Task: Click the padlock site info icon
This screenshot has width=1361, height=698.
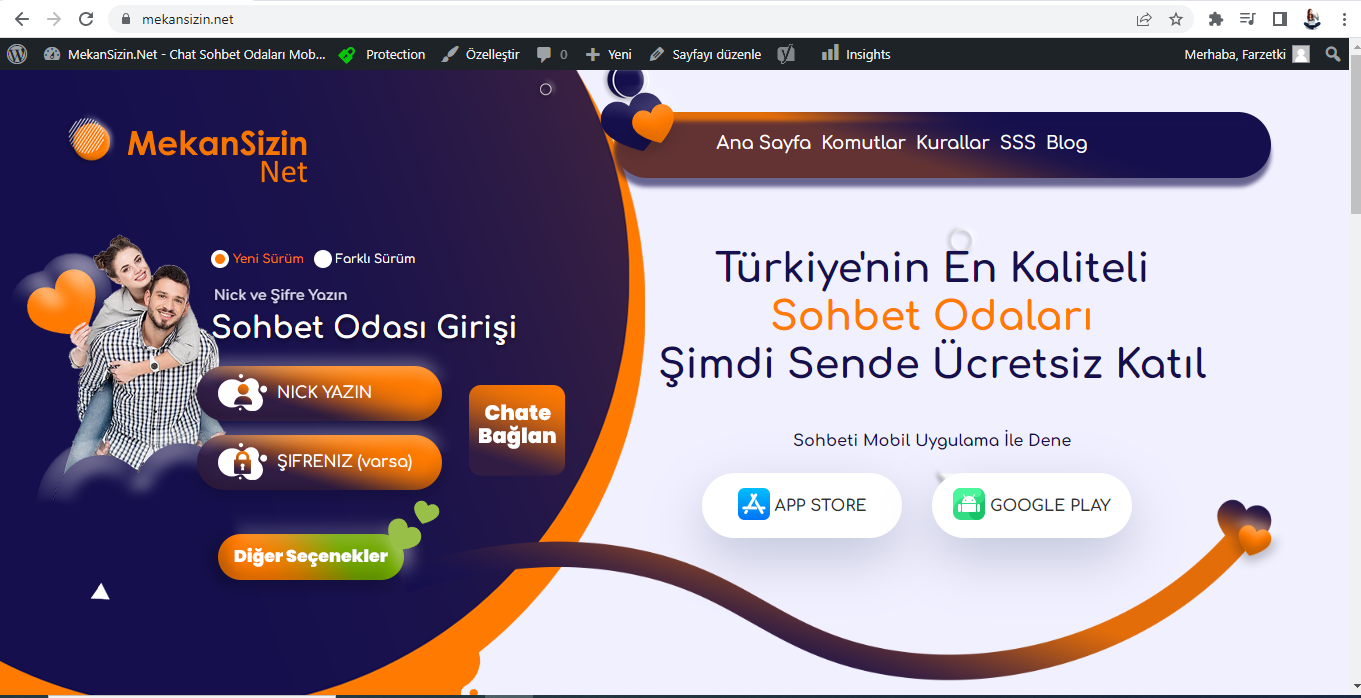Action: click(x=125, y=19)
